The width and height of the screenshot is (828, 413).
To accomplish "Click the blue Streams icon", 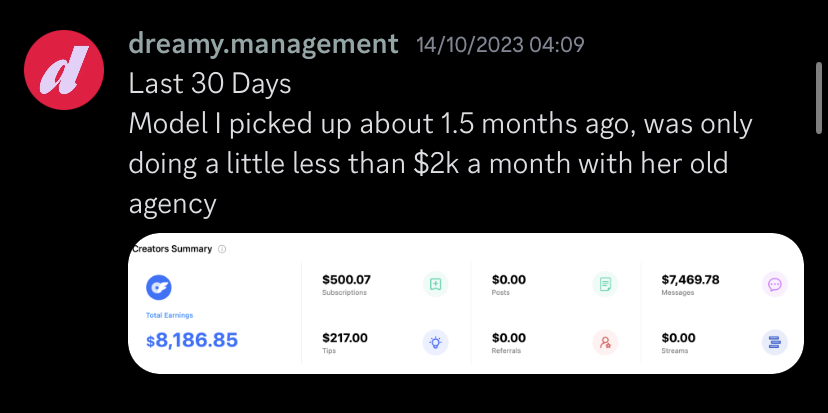I will 775,342.
